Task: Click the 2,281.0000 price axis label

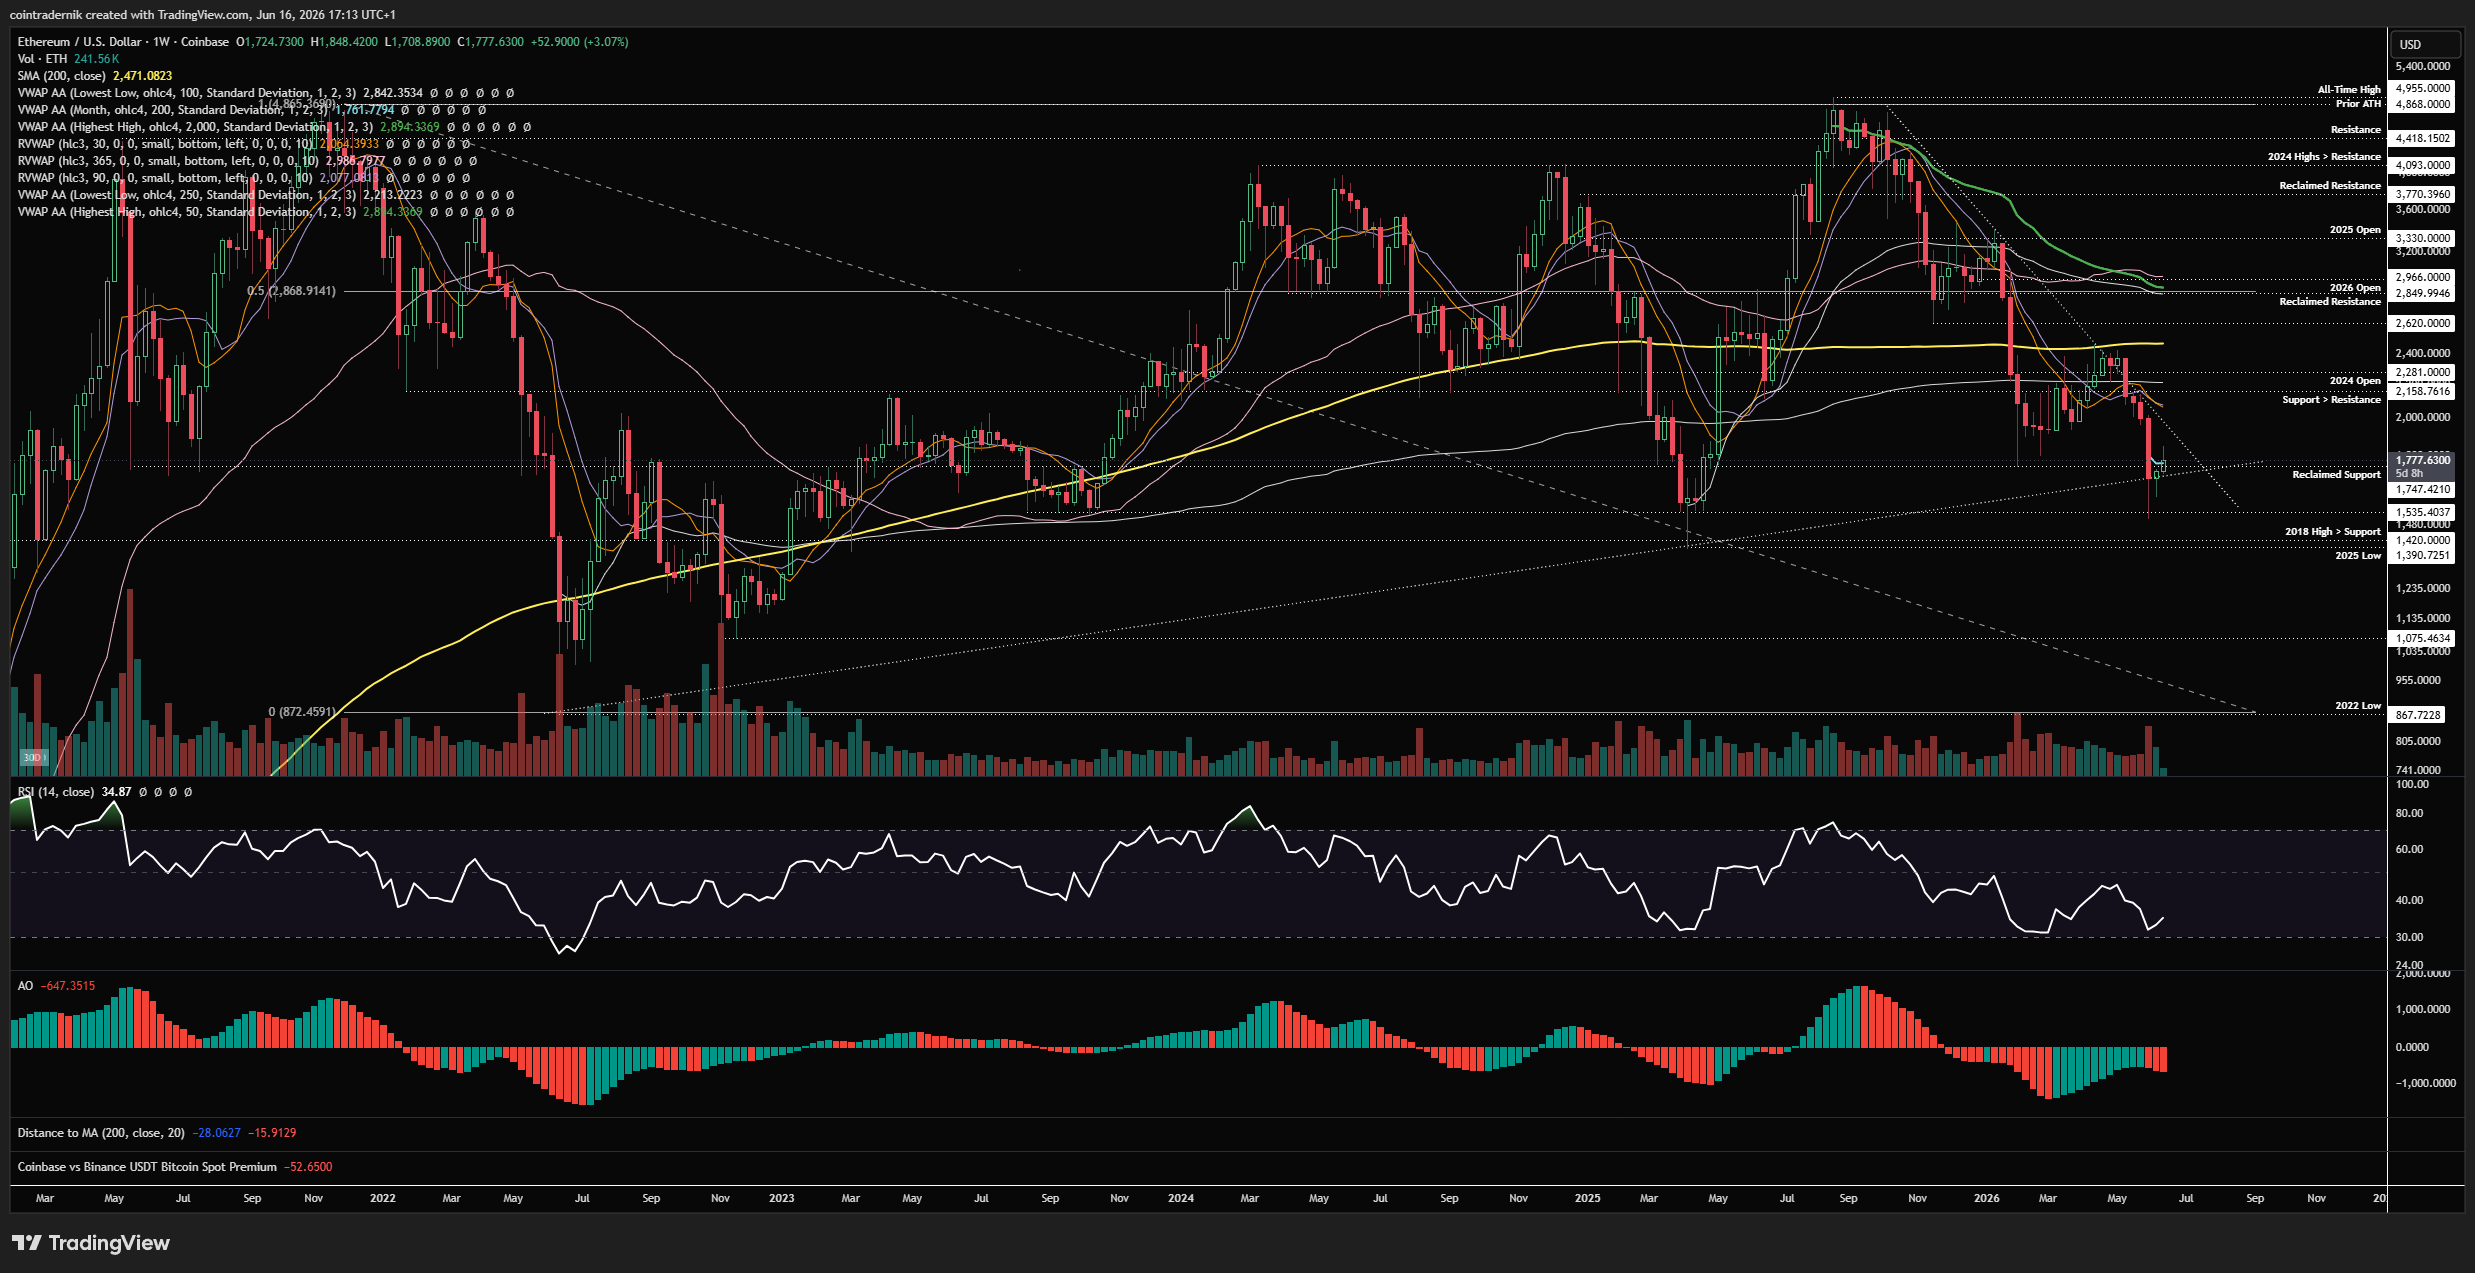Action: tap(2423, 373)
